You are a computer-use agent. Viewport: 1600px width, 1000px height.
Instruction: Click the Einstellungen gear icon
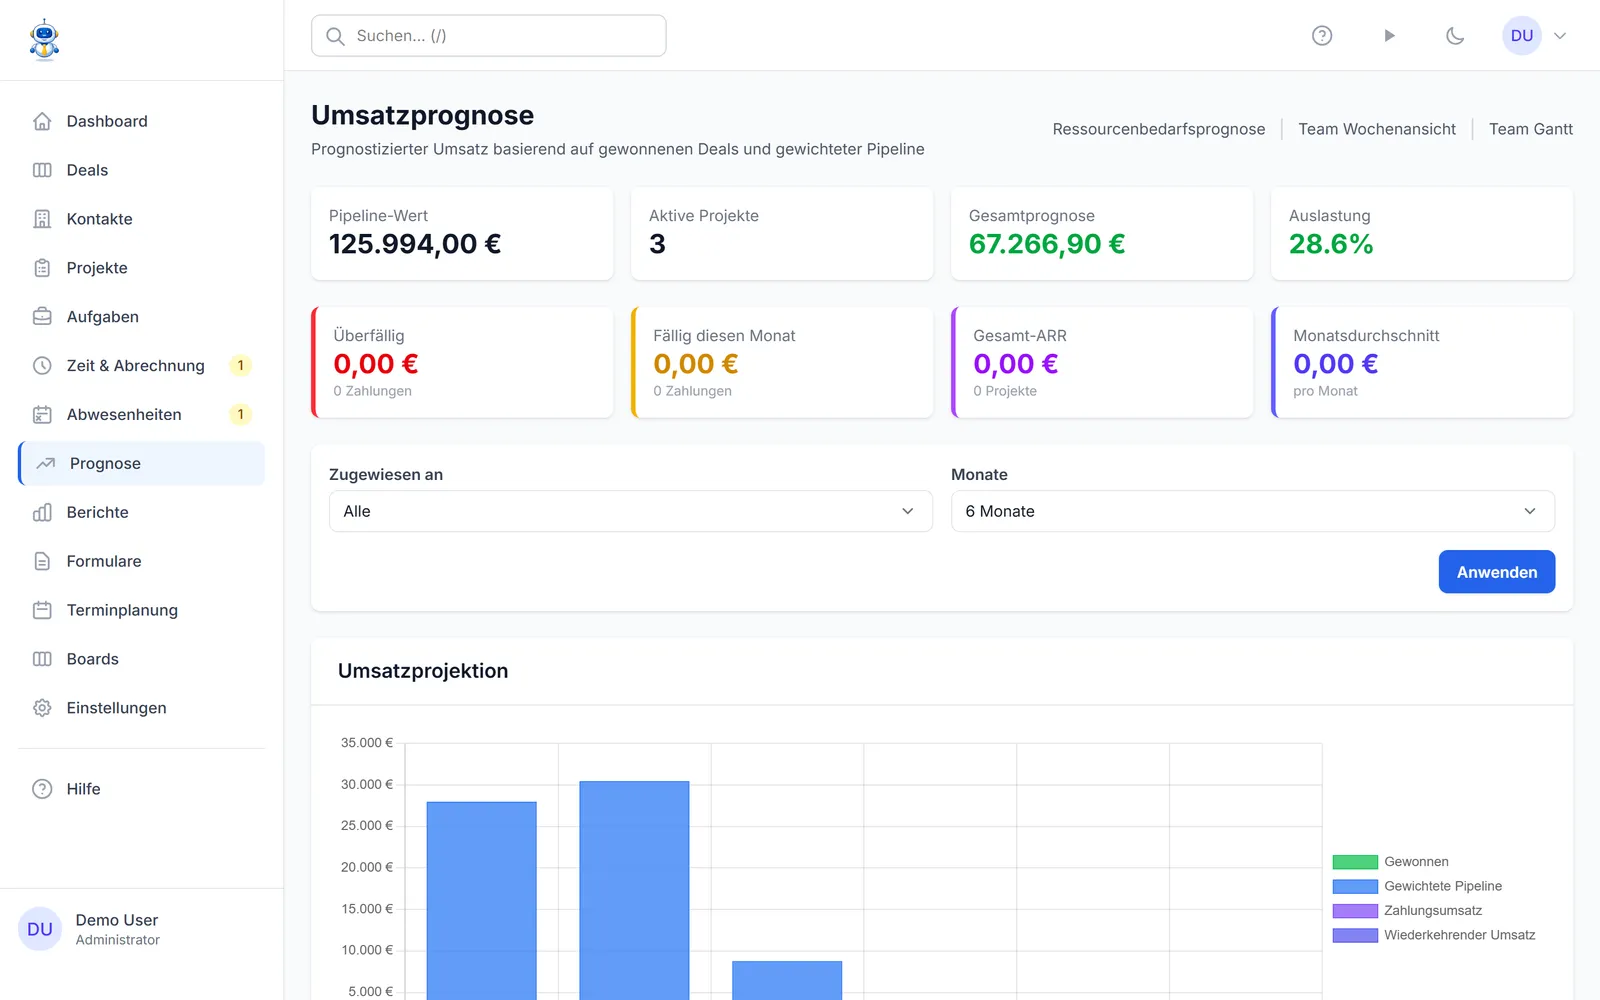coord(42,708)
